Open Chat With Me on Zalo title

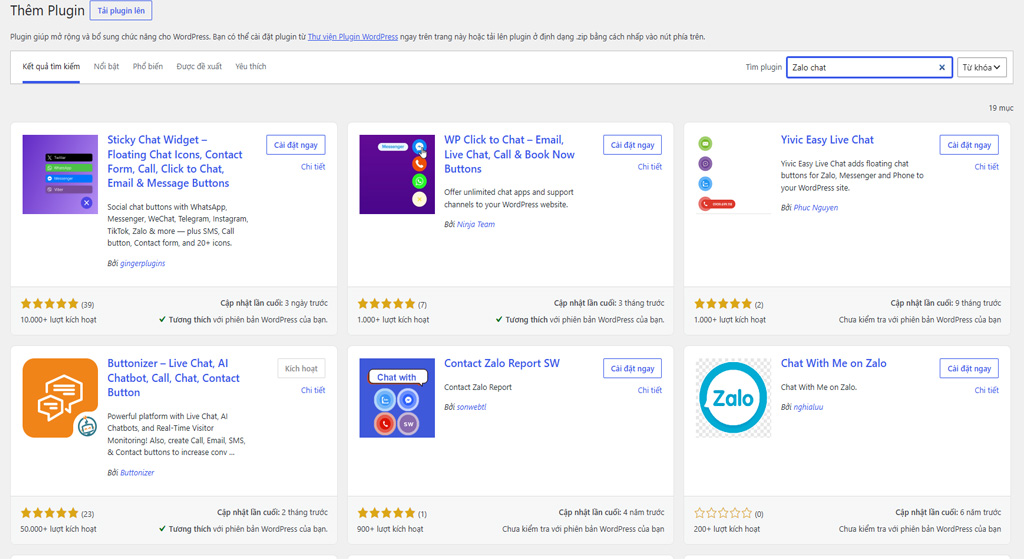pyautogui.click(x=833, y=363)
